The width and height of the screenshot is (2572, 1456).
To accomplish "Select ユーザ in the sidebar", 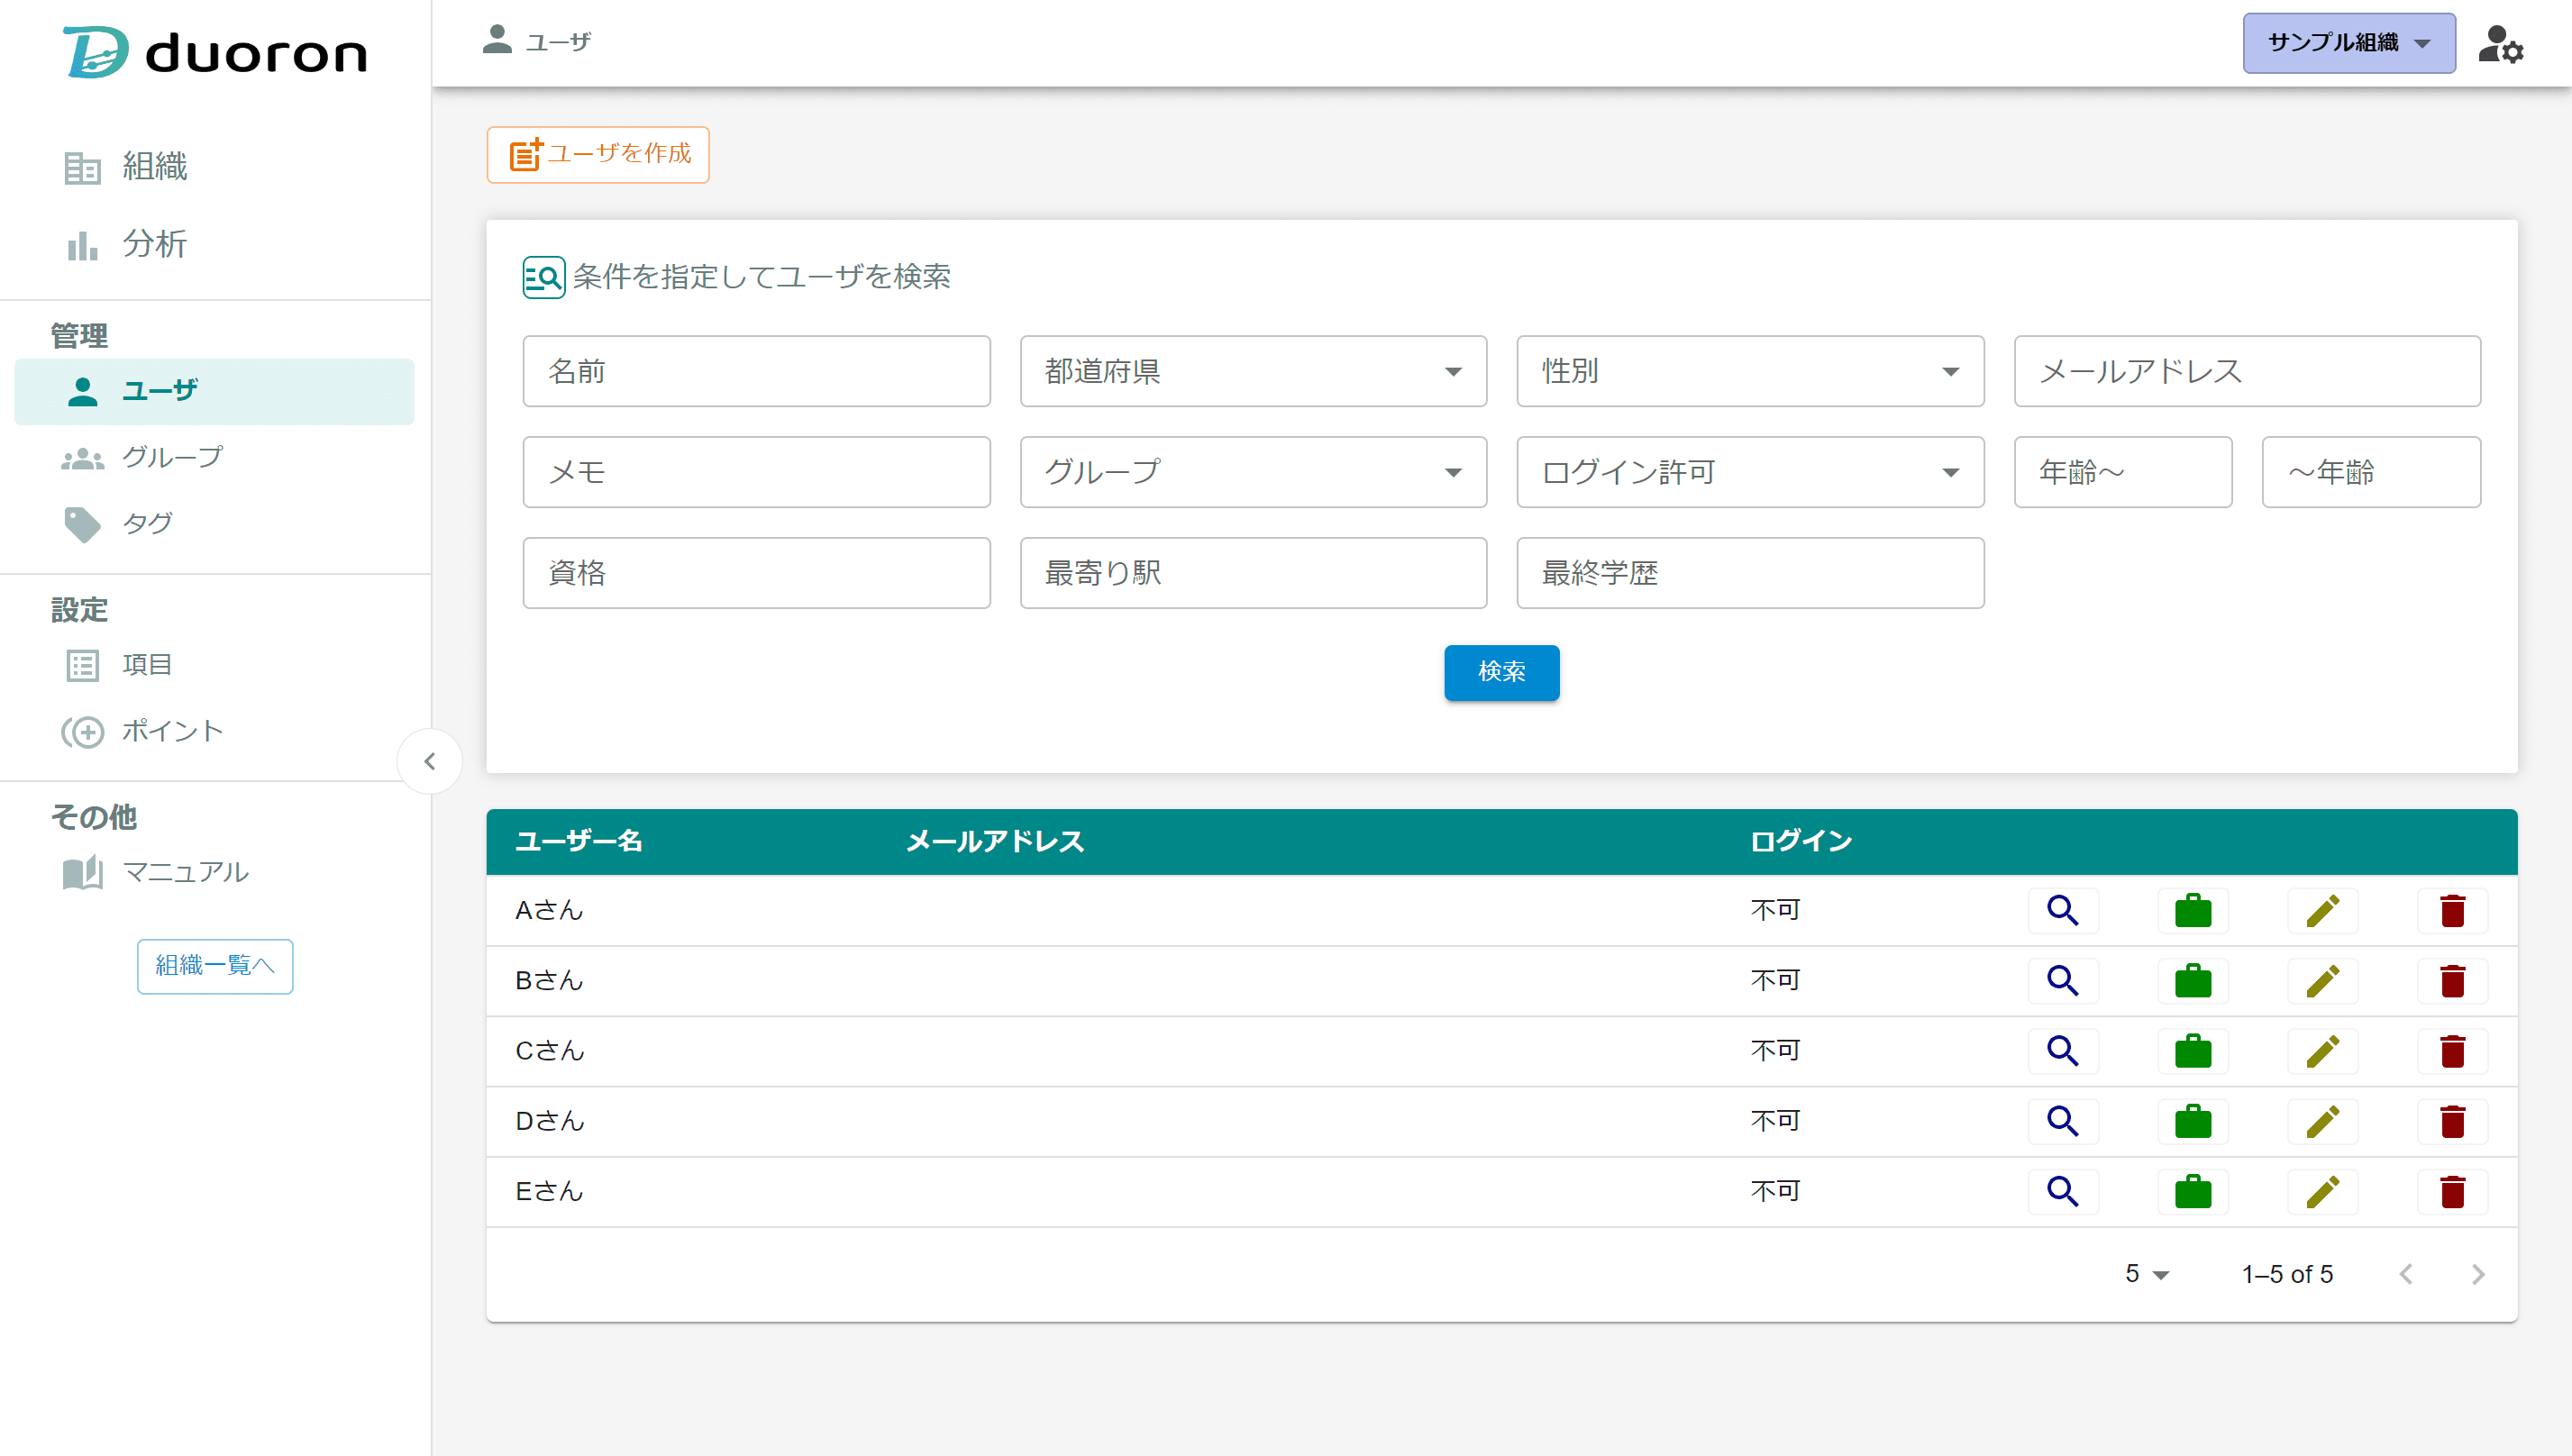I will tap(215, 391).
